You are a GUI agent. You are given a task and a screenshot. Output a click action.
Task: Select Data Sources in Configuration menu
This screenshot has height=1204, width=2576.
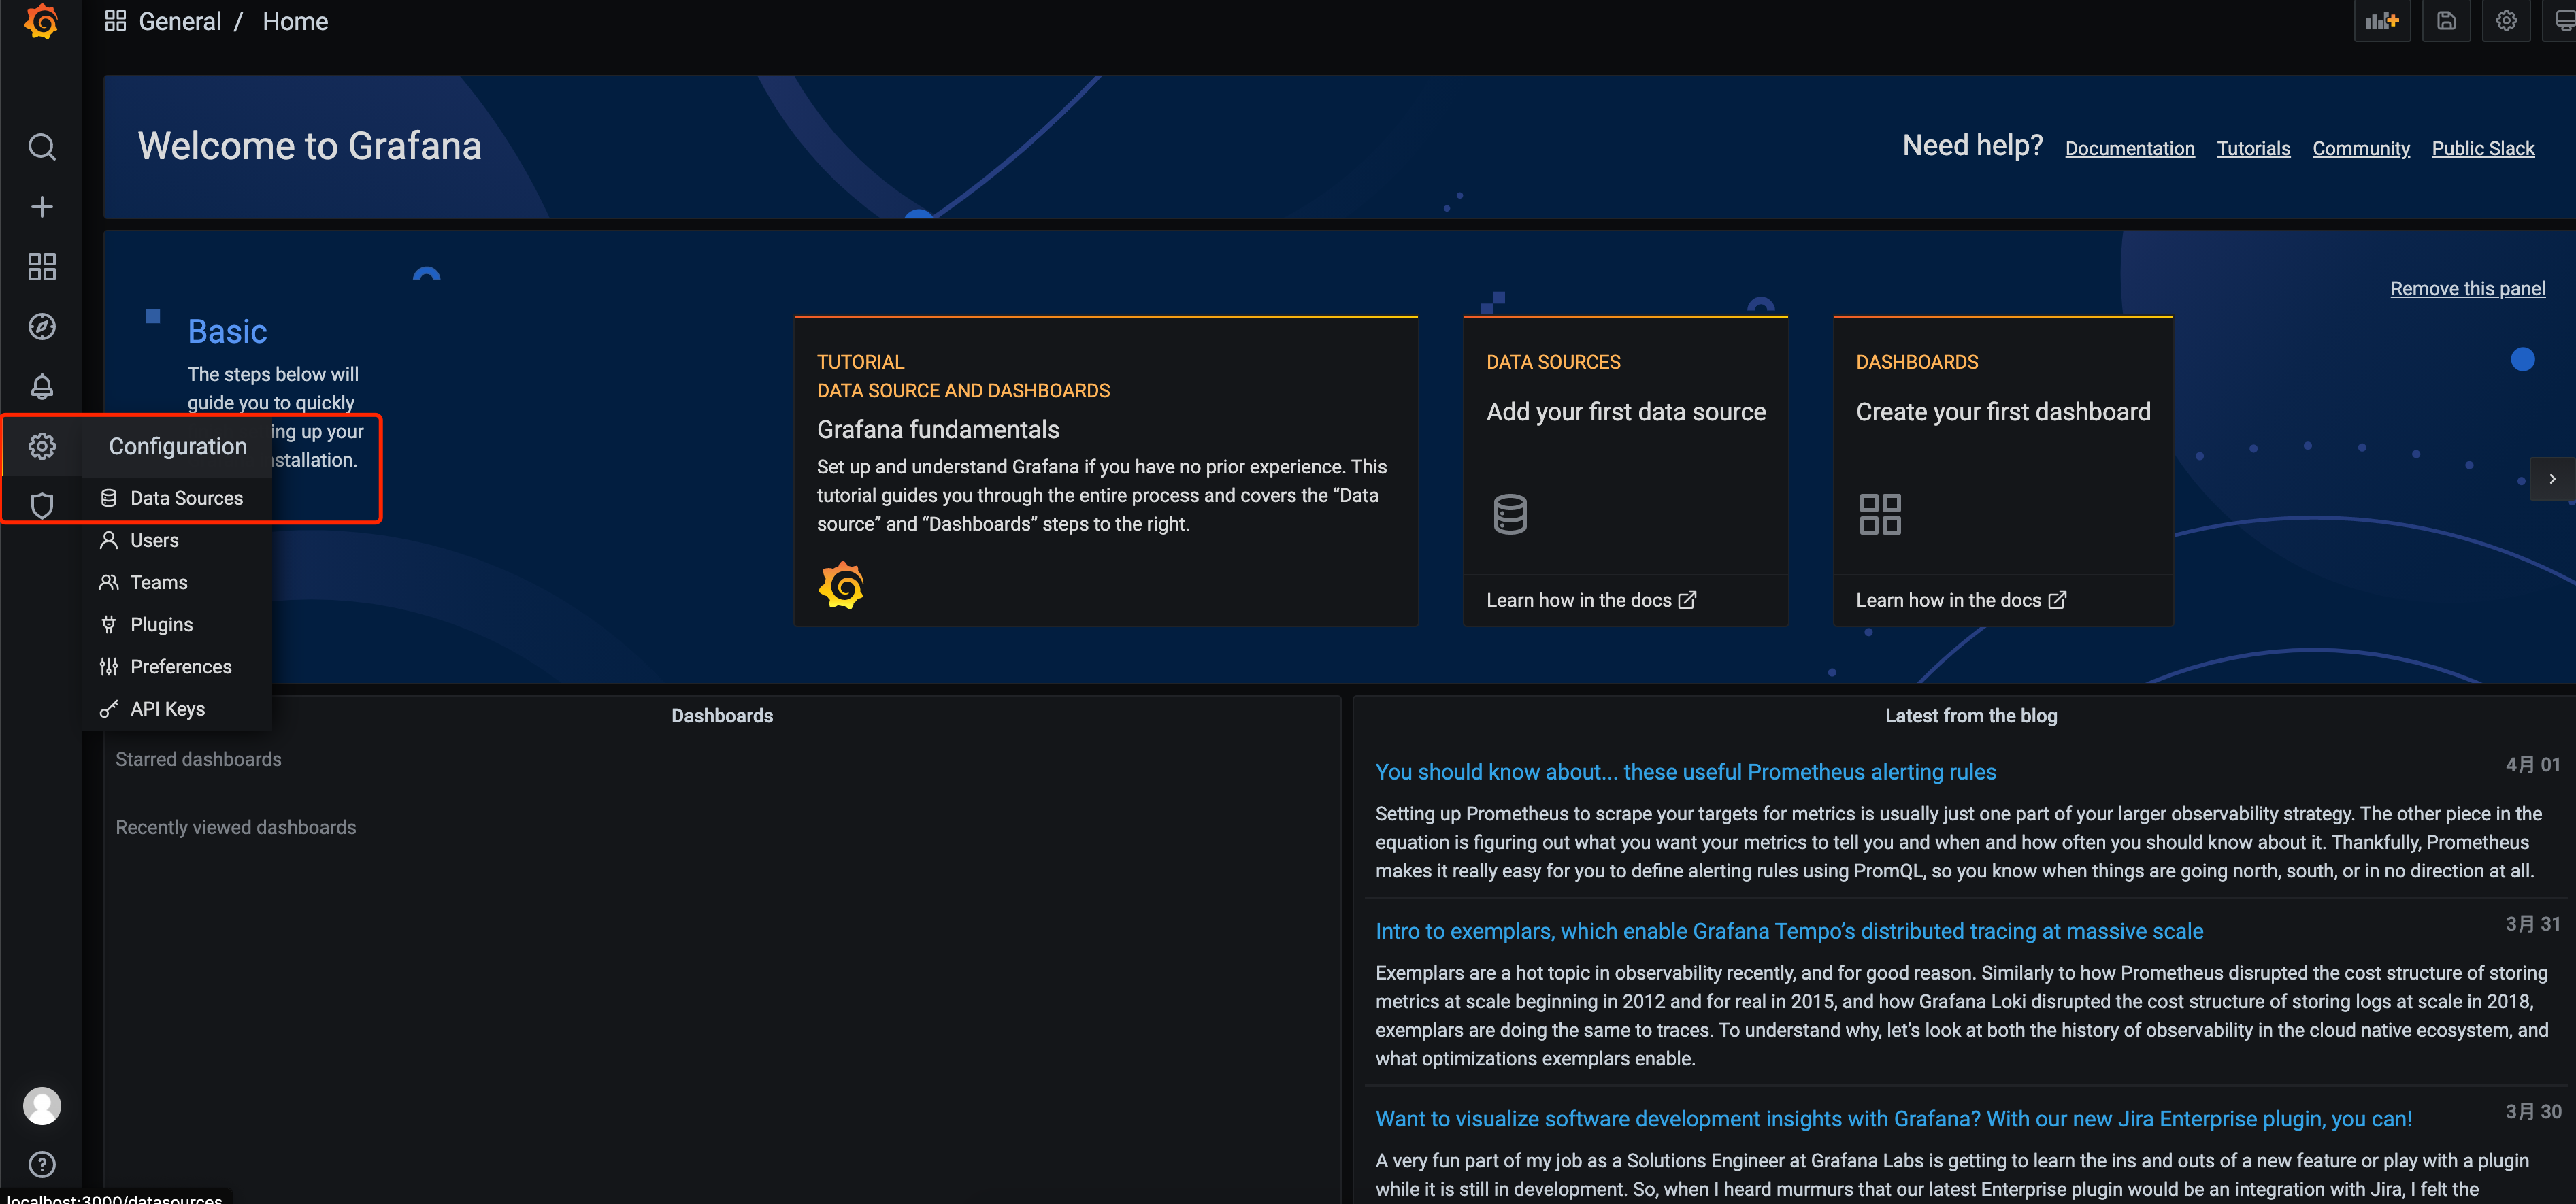pyautogui.click(x=177, y=498)
